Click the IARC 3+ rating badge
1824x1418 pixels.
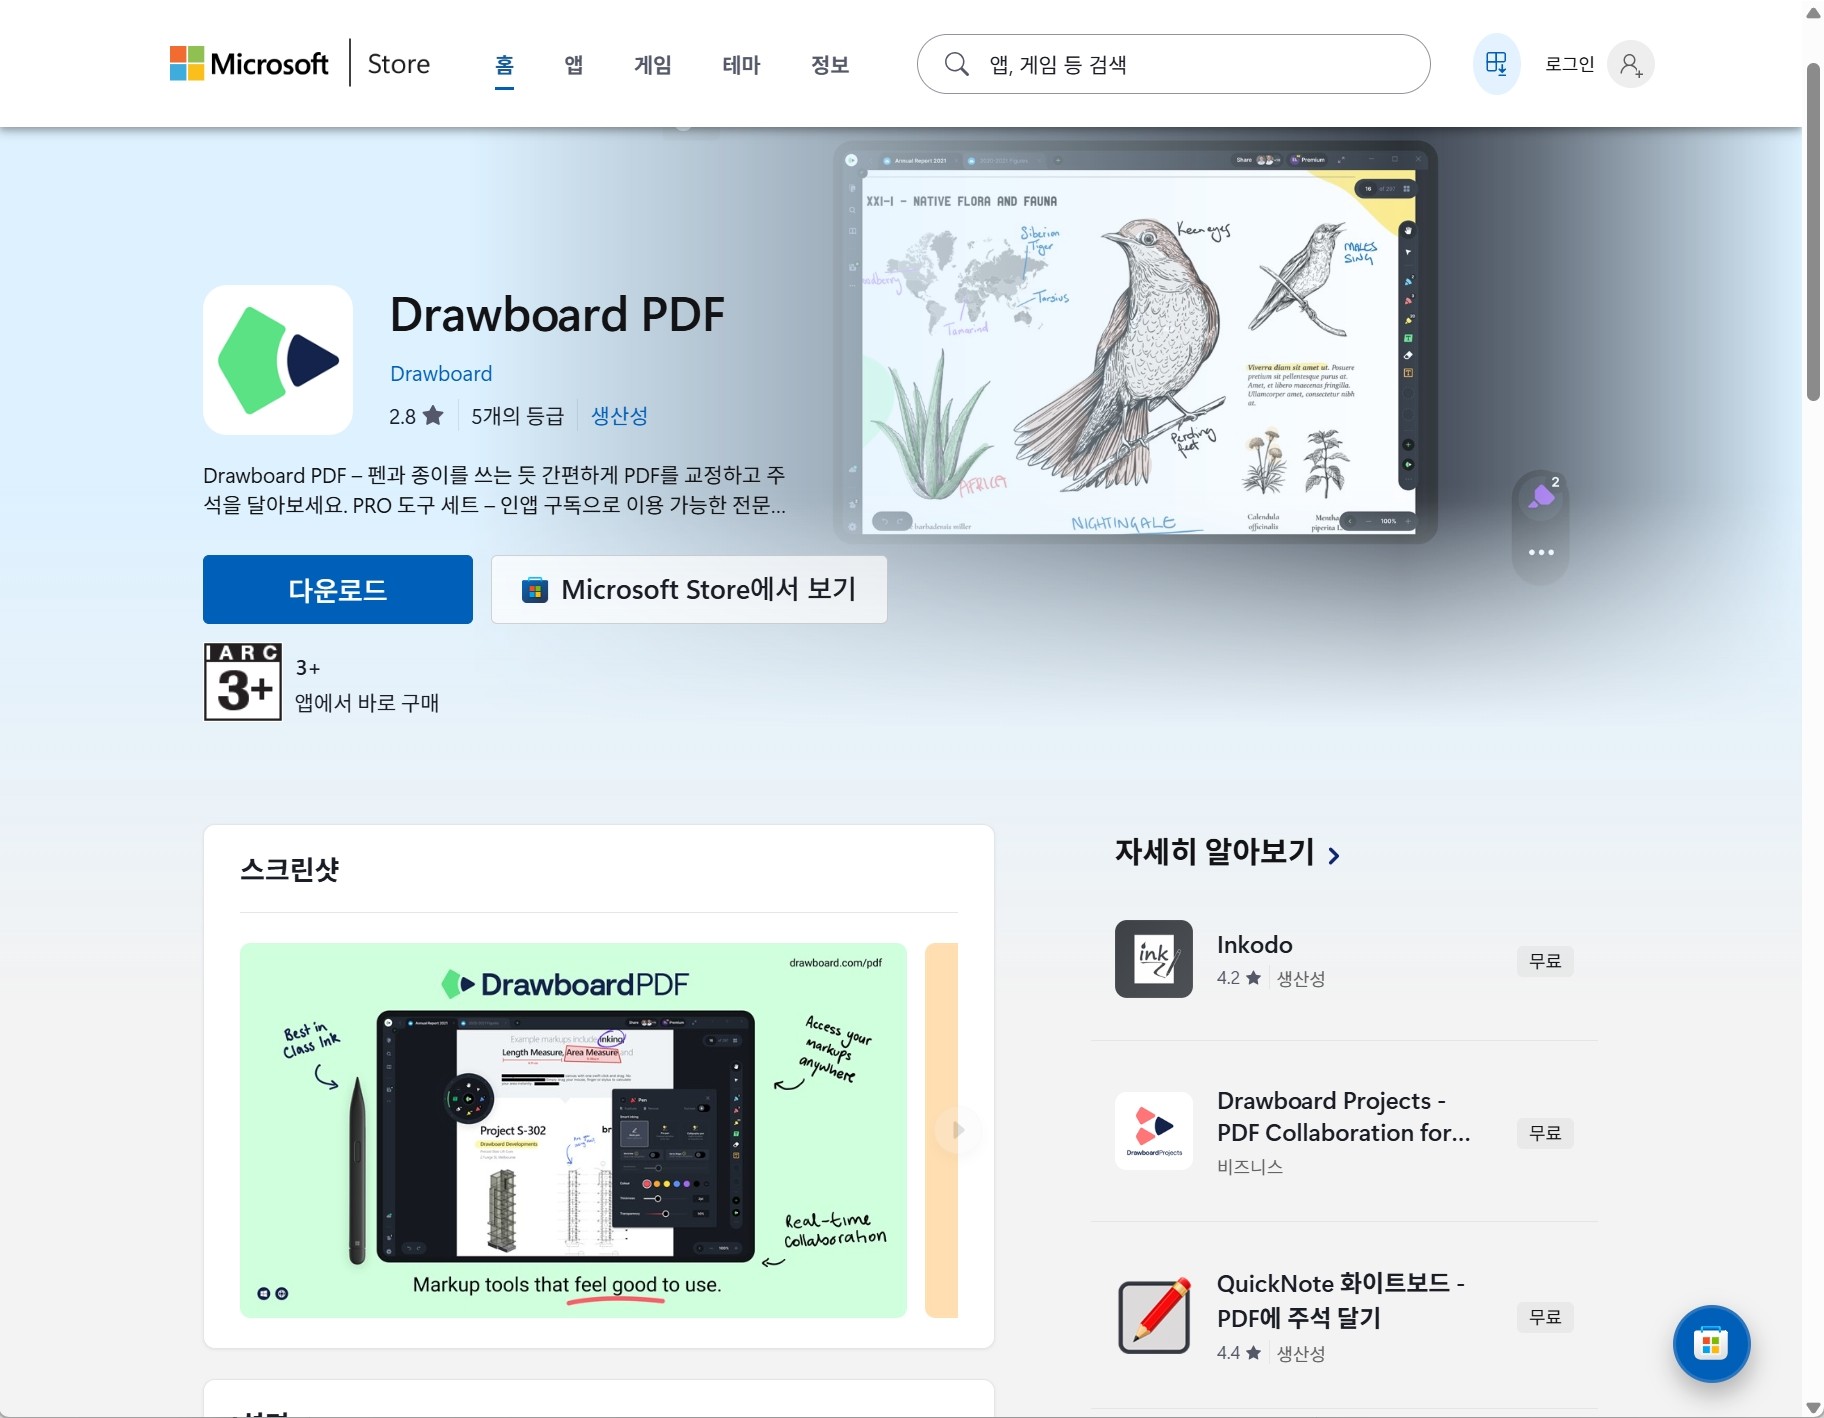coord(243,682)
